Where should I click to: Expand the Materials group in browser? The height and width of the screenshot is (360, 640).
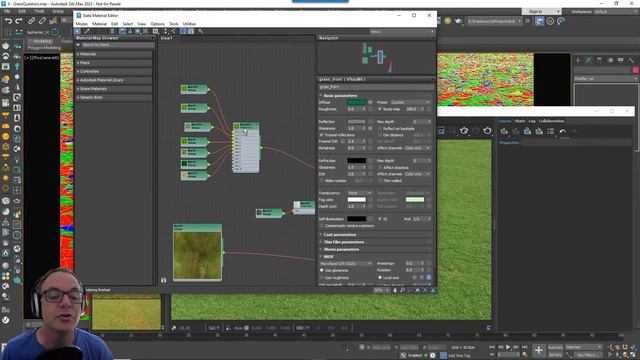click(114, 54)
